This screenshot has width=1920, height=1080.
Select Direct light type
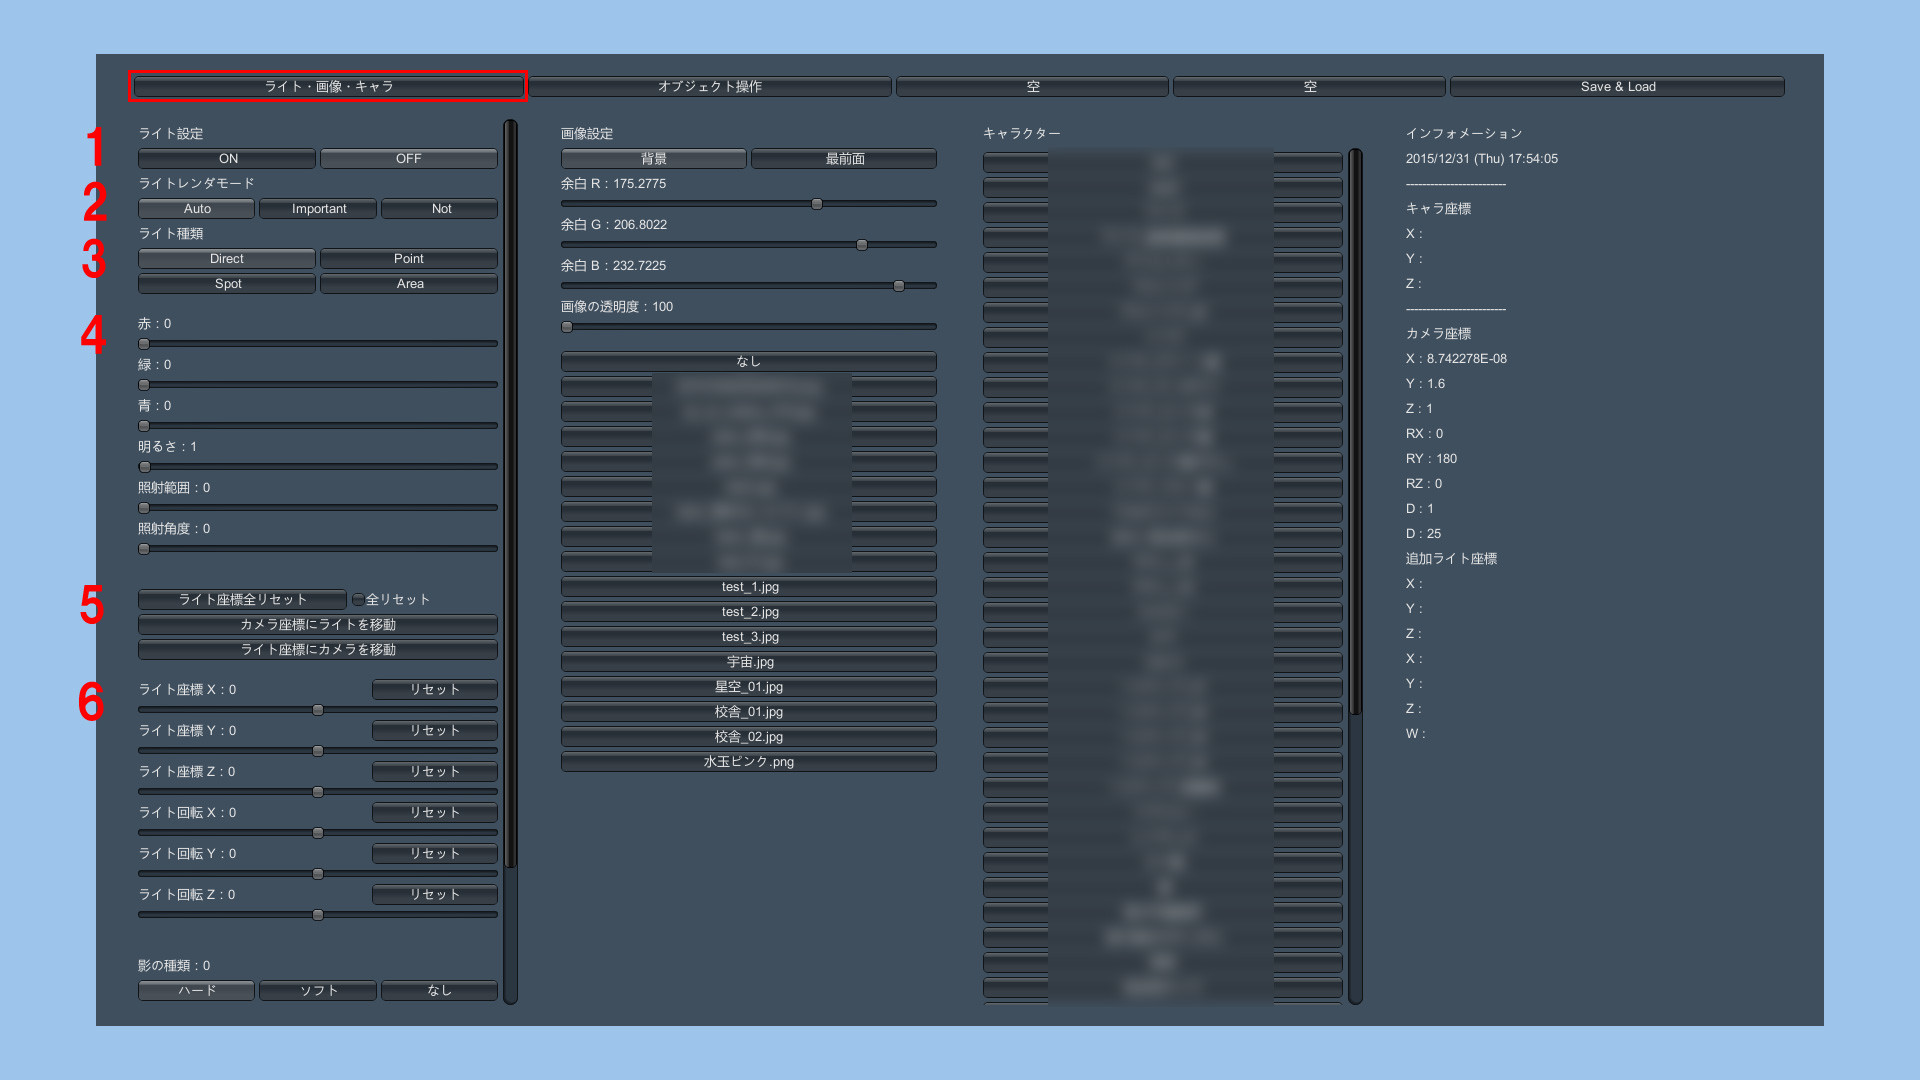(x=227, y=259)
